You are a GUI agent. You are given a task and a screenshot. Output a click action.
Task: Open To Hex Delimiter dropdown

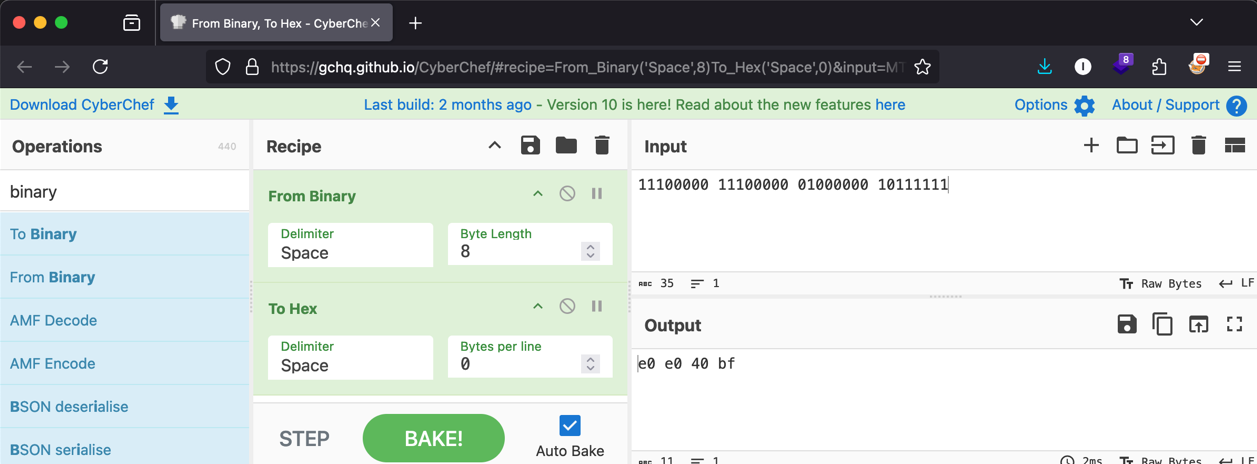350,357
